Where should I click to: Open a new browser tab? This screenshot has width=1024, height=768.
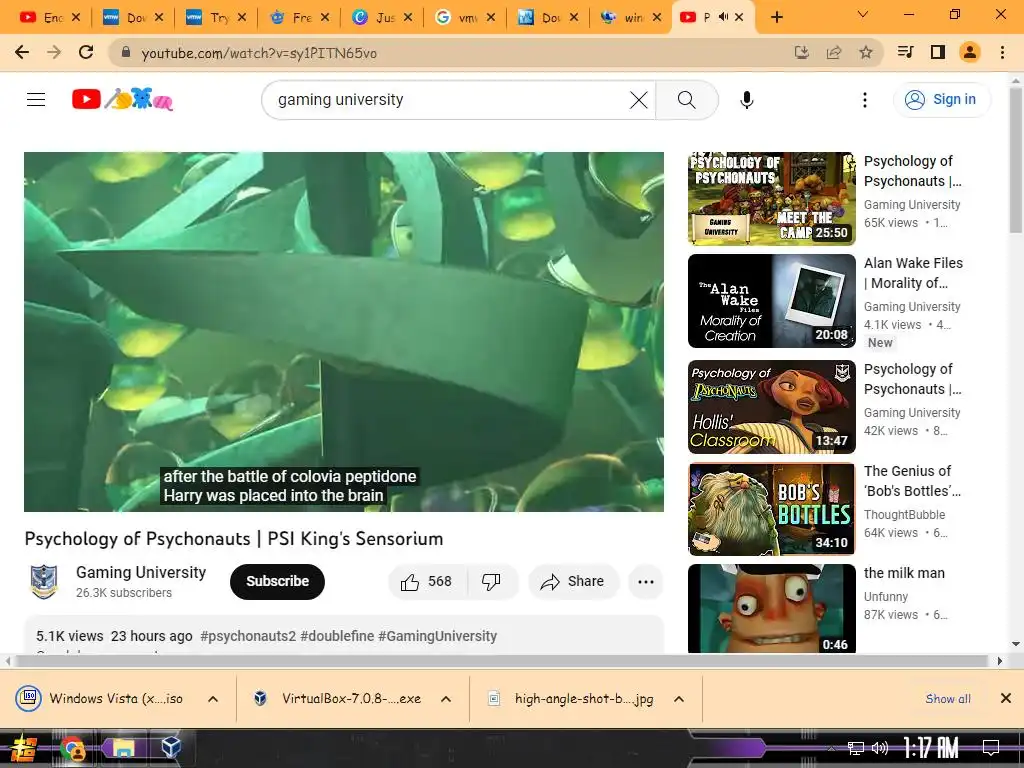click(776, 17)
